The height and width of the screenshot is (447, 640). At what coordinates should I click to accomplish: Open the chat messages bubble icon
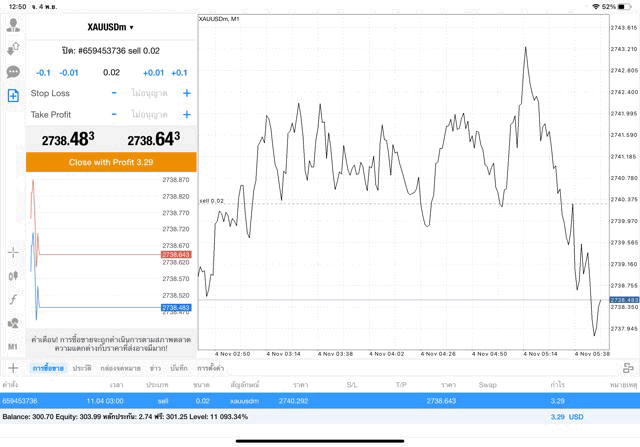(13, 72)
